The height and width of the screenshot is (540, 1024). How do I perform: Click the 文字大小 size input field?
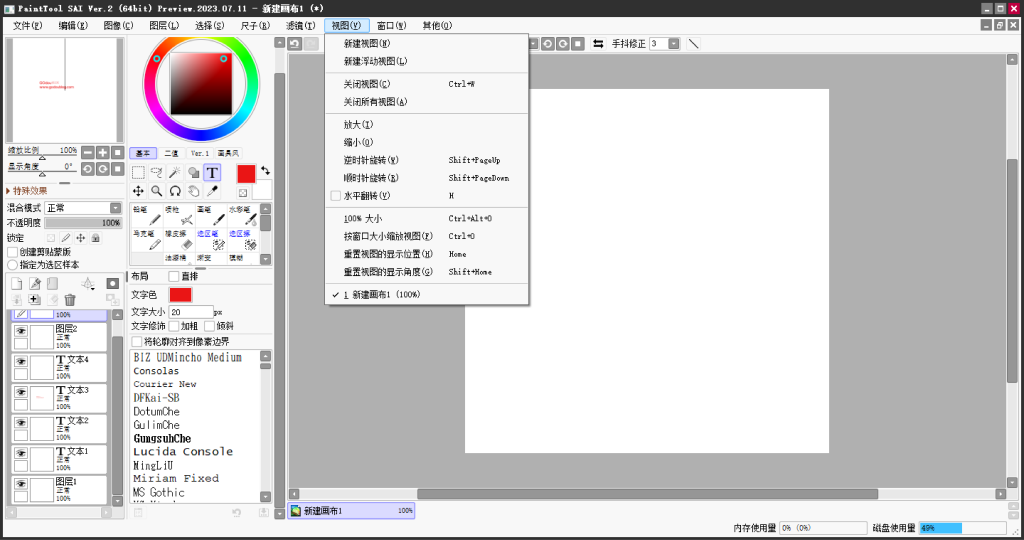[191, 312]
